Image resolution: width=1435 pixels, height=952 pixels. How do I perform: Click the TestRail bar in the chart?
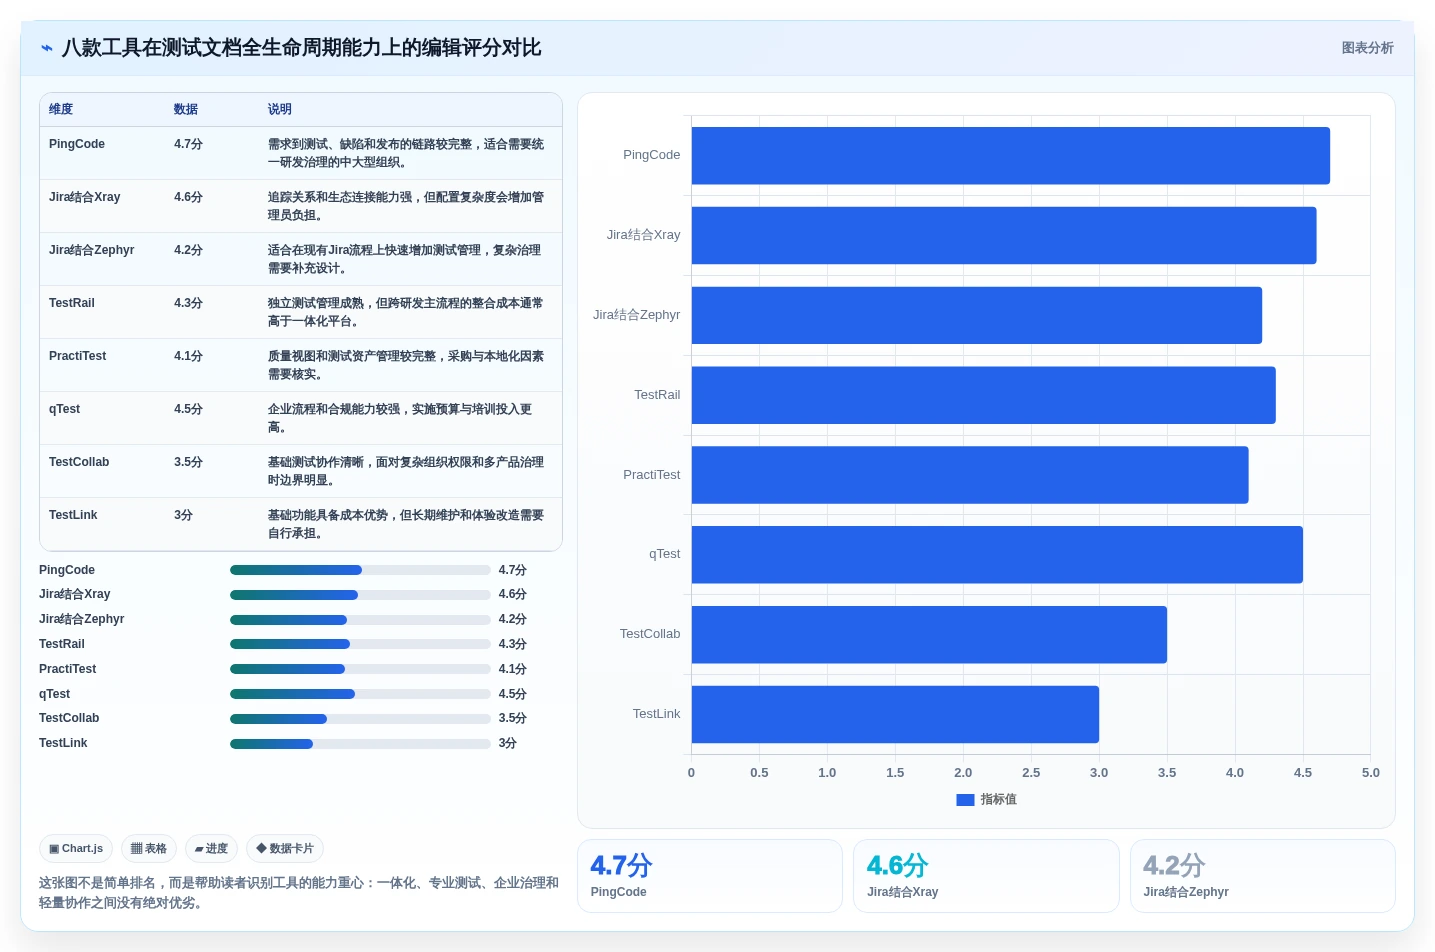(983, 395)
